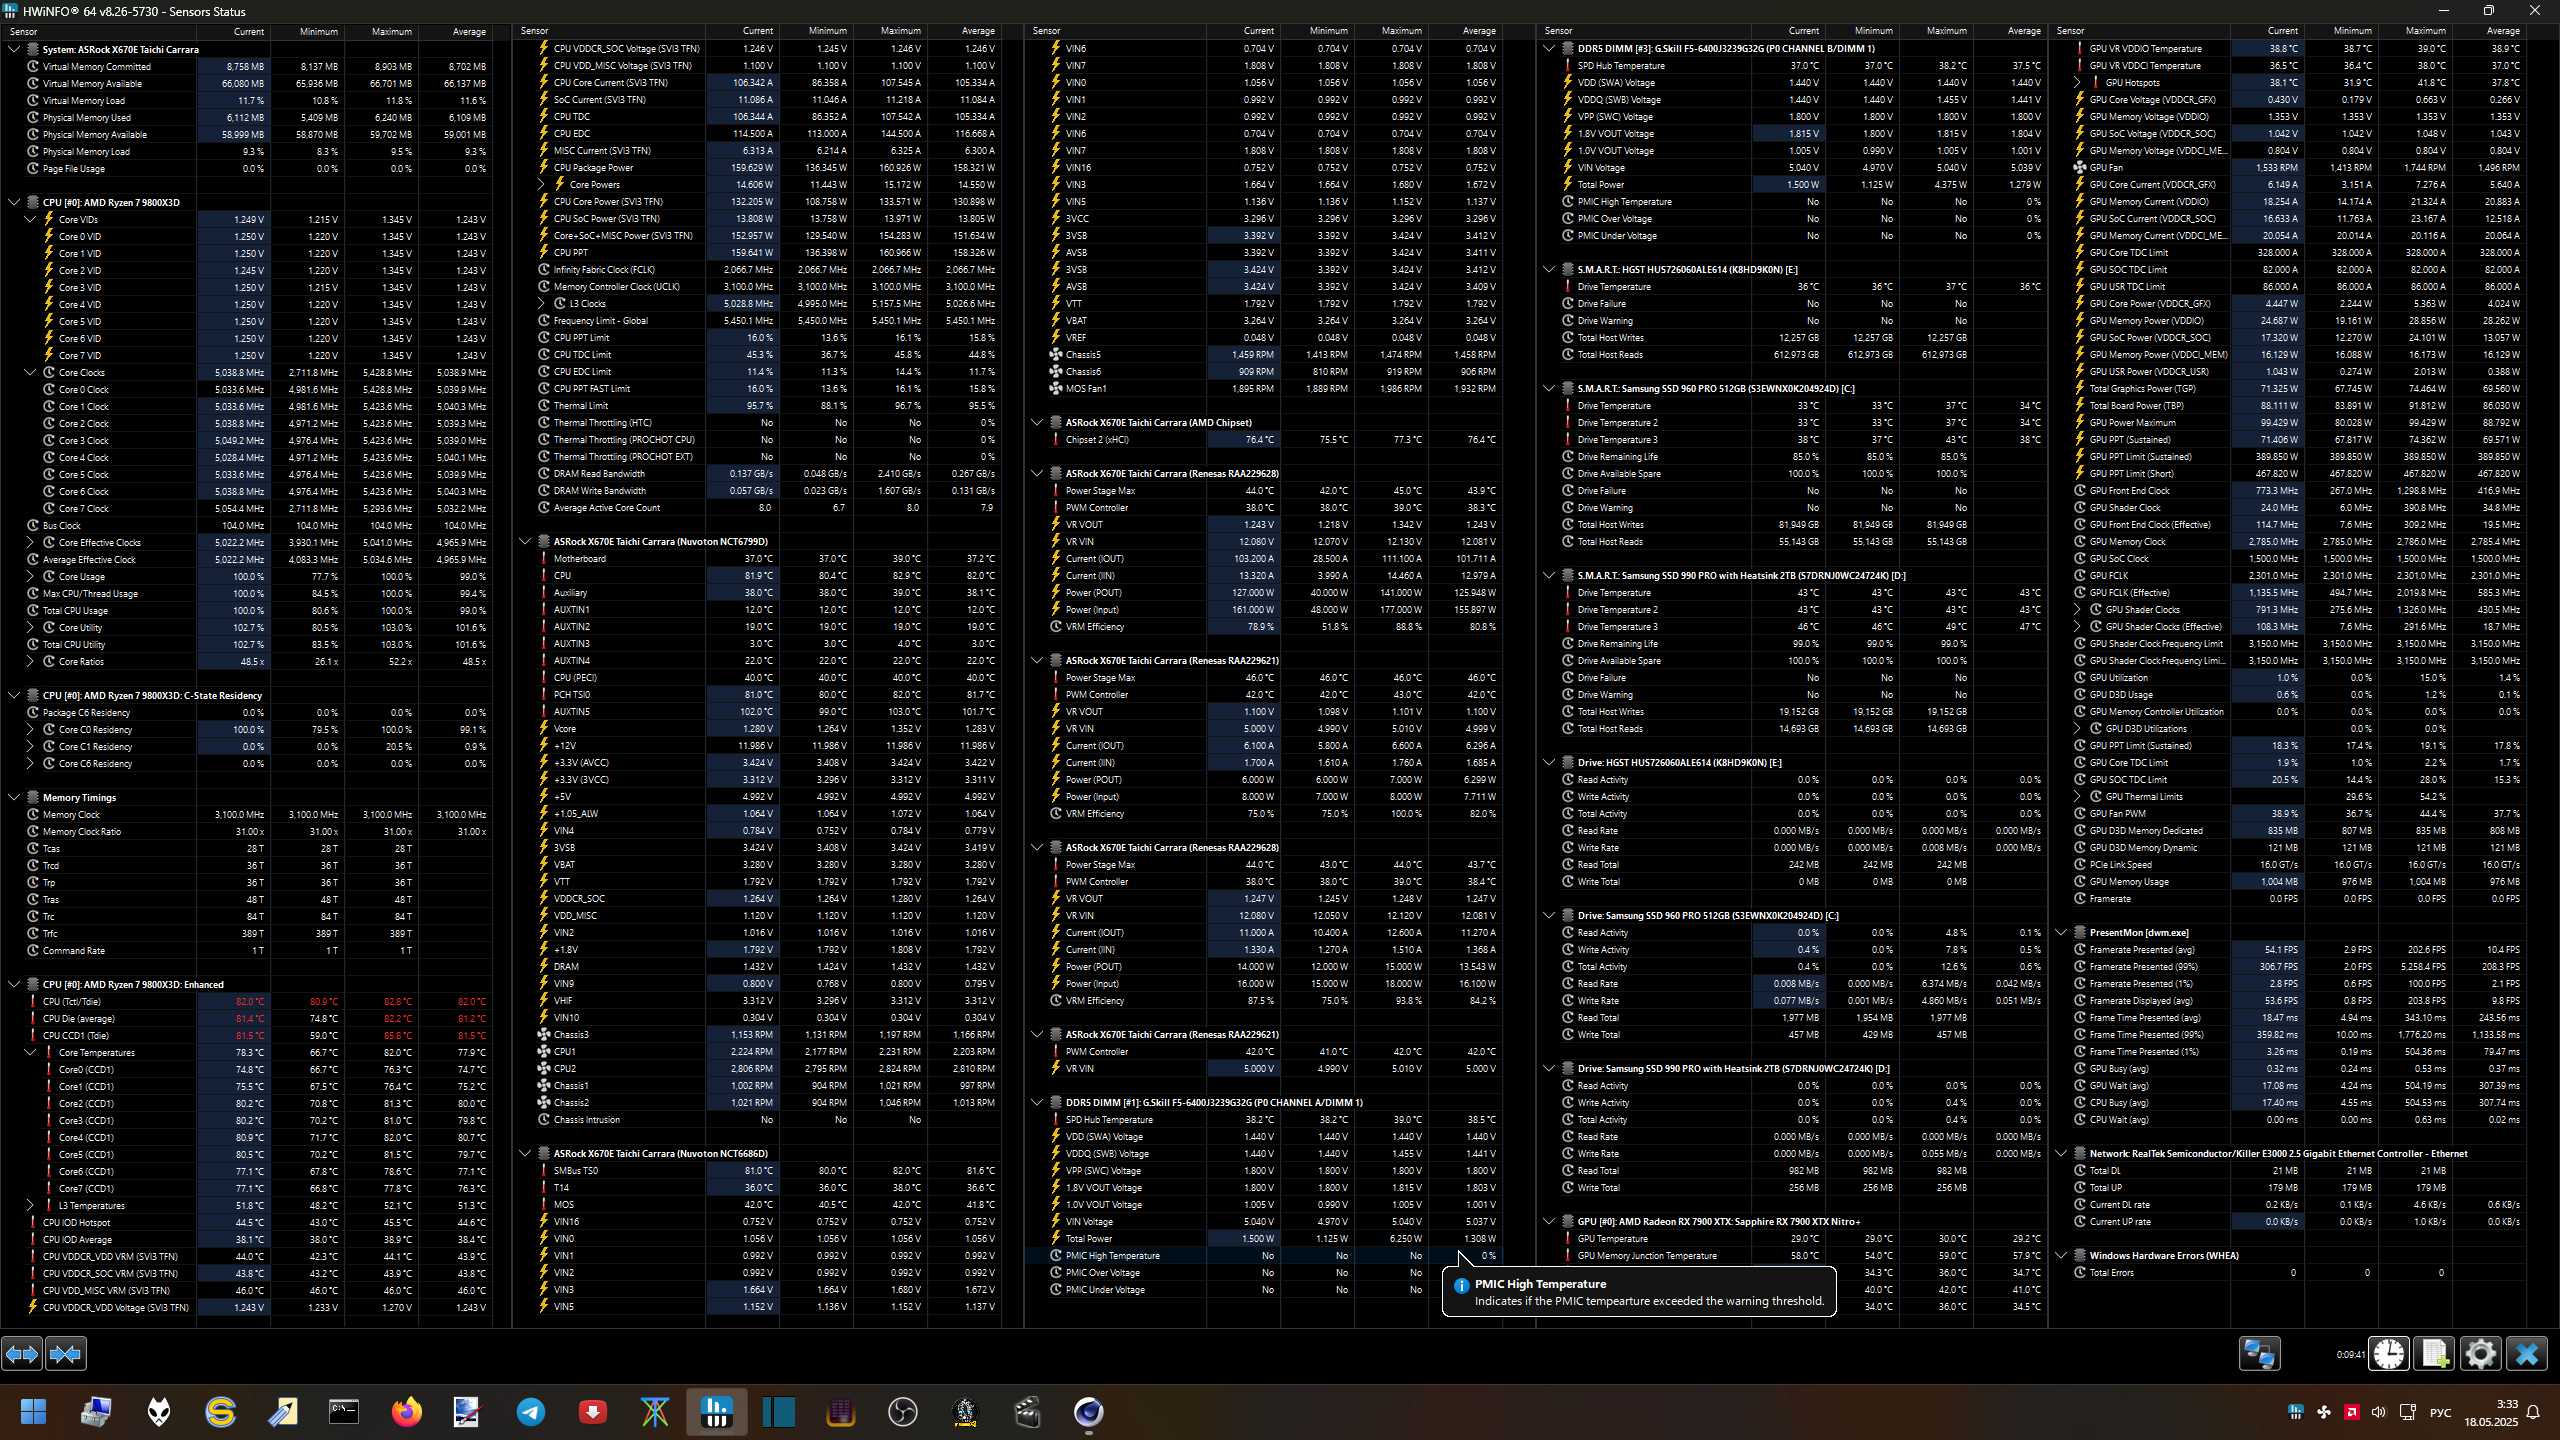Open the Windows Start menu
The height and width of the screenshot is (1440, 2560).
tap(33, 1412)
